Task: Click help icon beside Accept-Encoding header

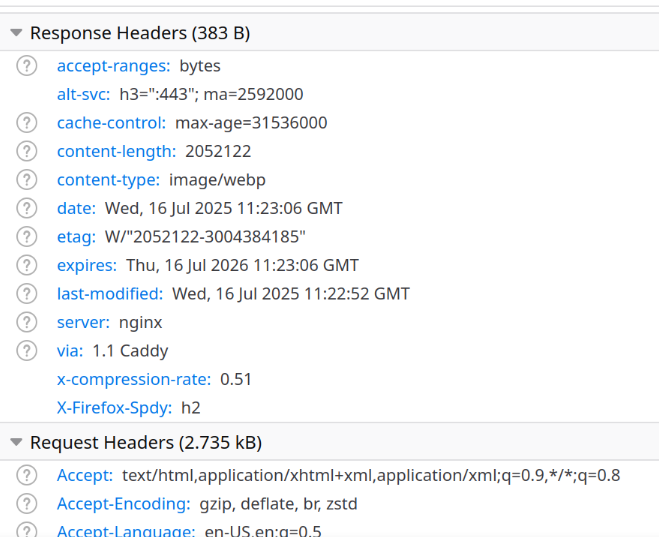Action: 26,504
